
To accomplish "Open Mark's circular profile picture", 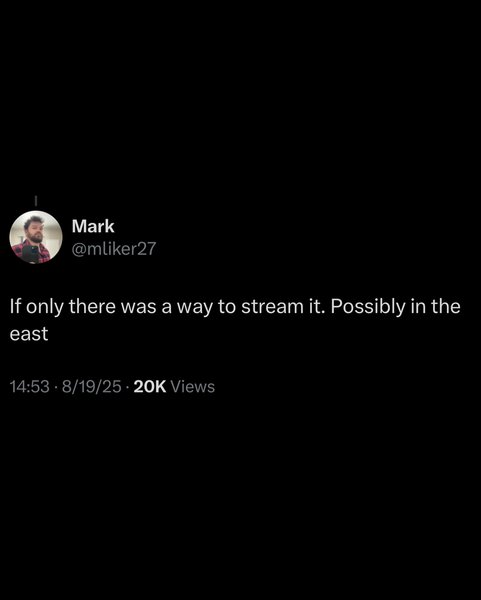I will (x=36, y=237).
